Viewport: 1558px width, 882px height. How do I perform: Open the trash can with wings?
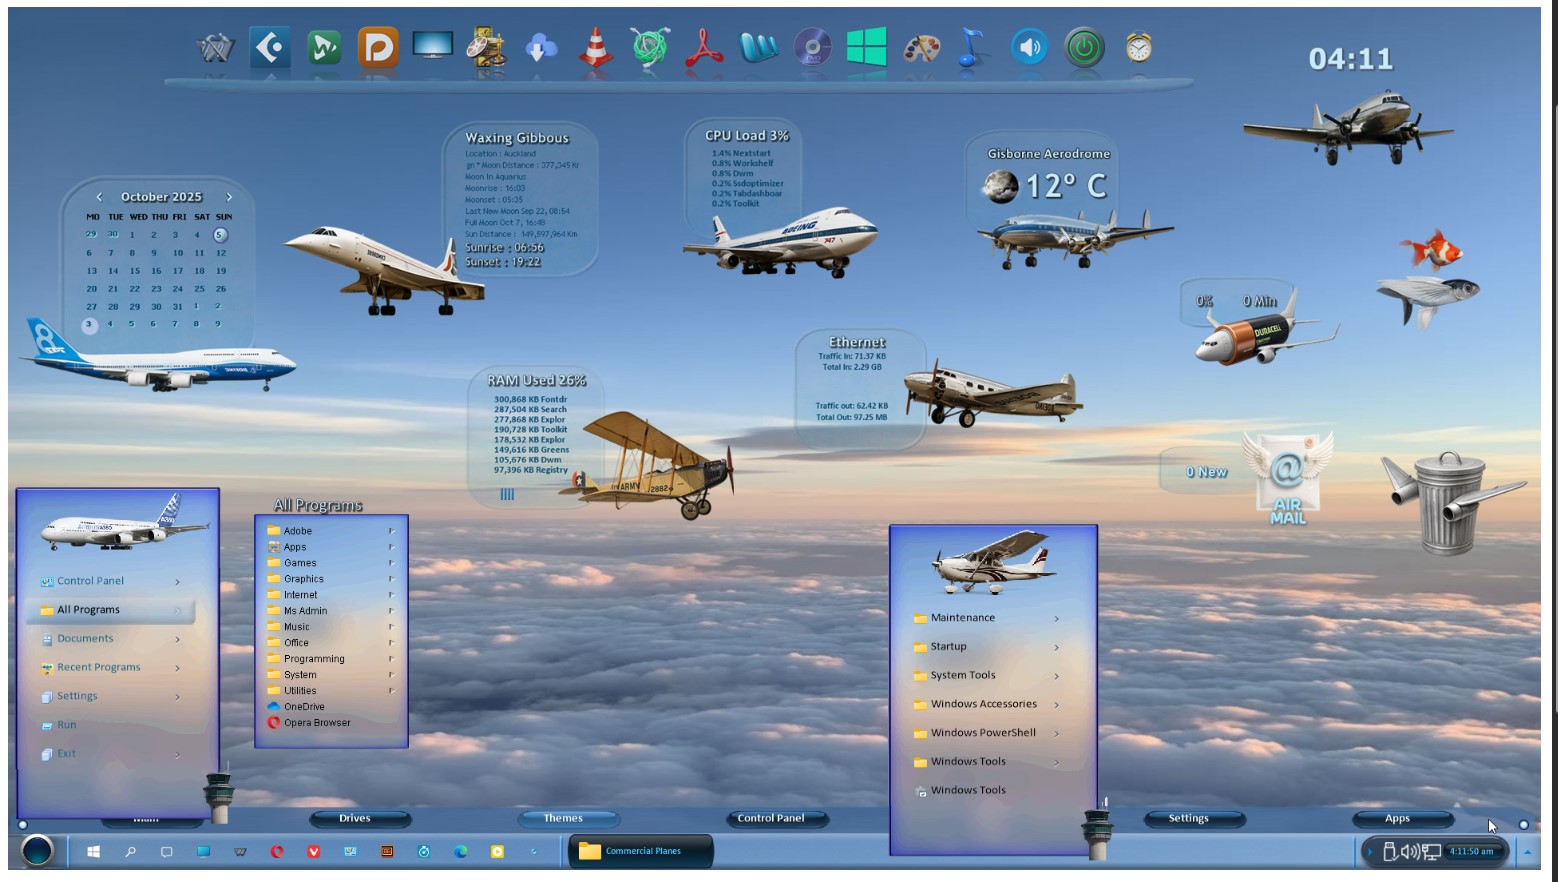point(1448,502)
